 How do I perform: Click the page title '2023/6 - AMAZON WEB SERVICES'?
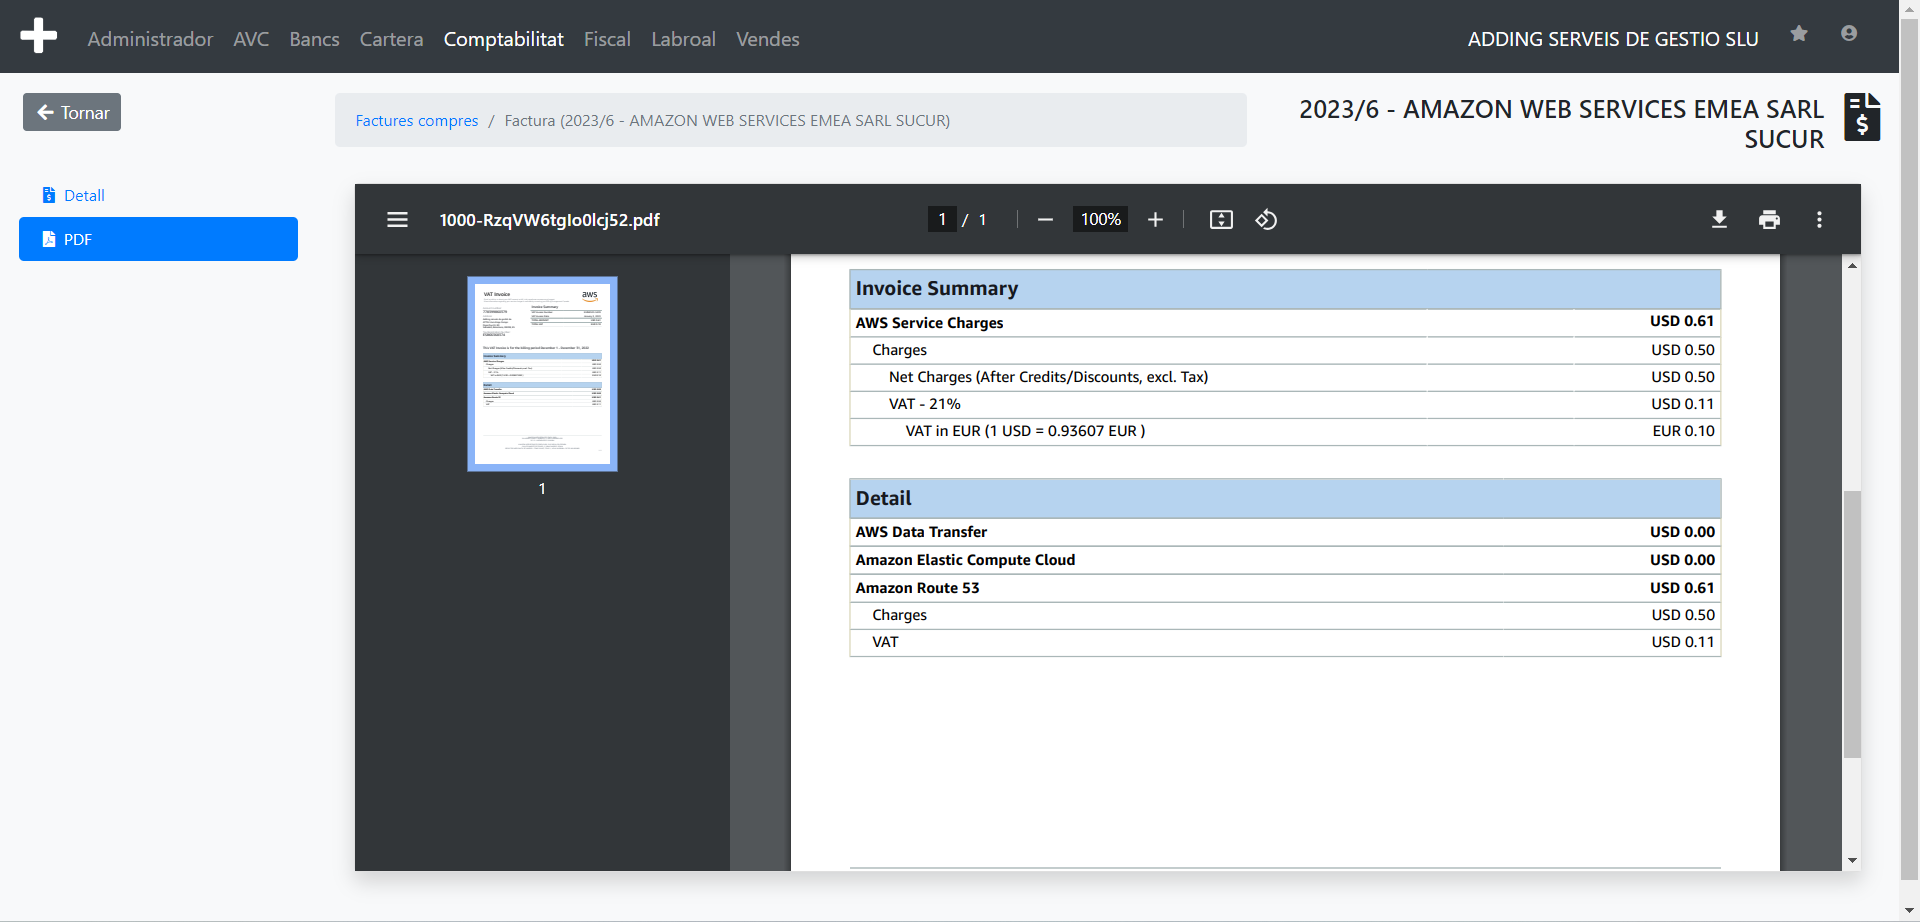pyautogui.click(x=1561, y=123)
